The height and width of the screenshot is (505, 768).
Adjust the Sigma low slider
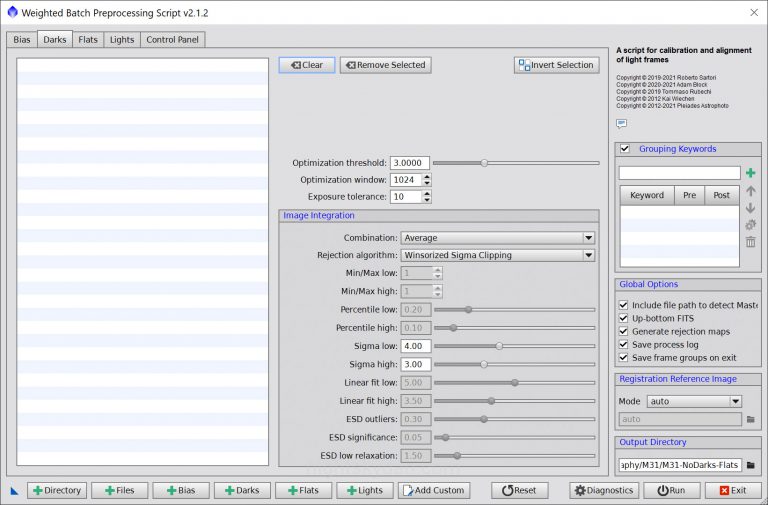point(499,346)
